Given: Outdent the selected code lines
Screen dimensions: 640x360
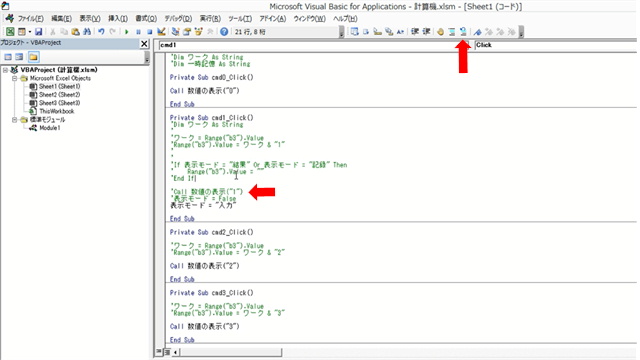Looking at the screenshot, I should [426, 31].
